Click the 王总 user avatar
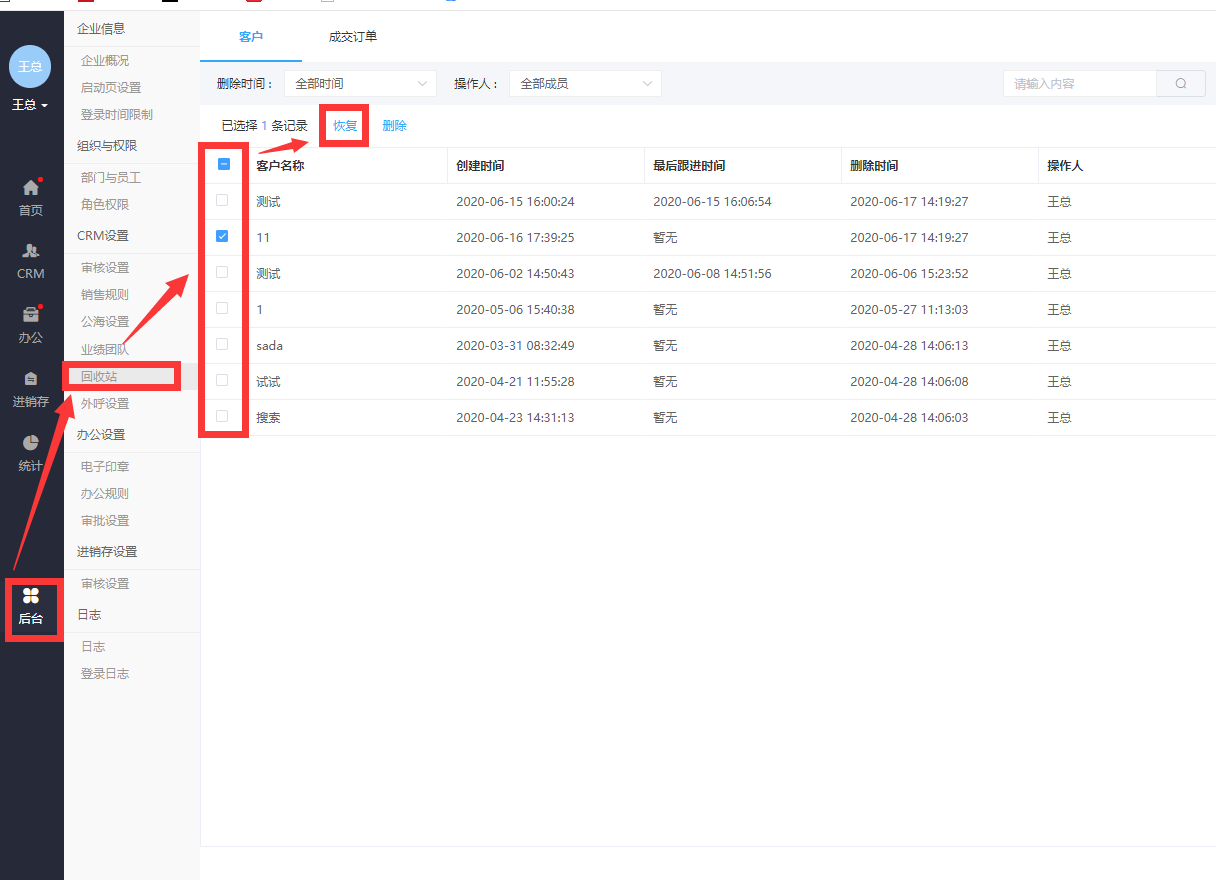 [x=30, y=67]
